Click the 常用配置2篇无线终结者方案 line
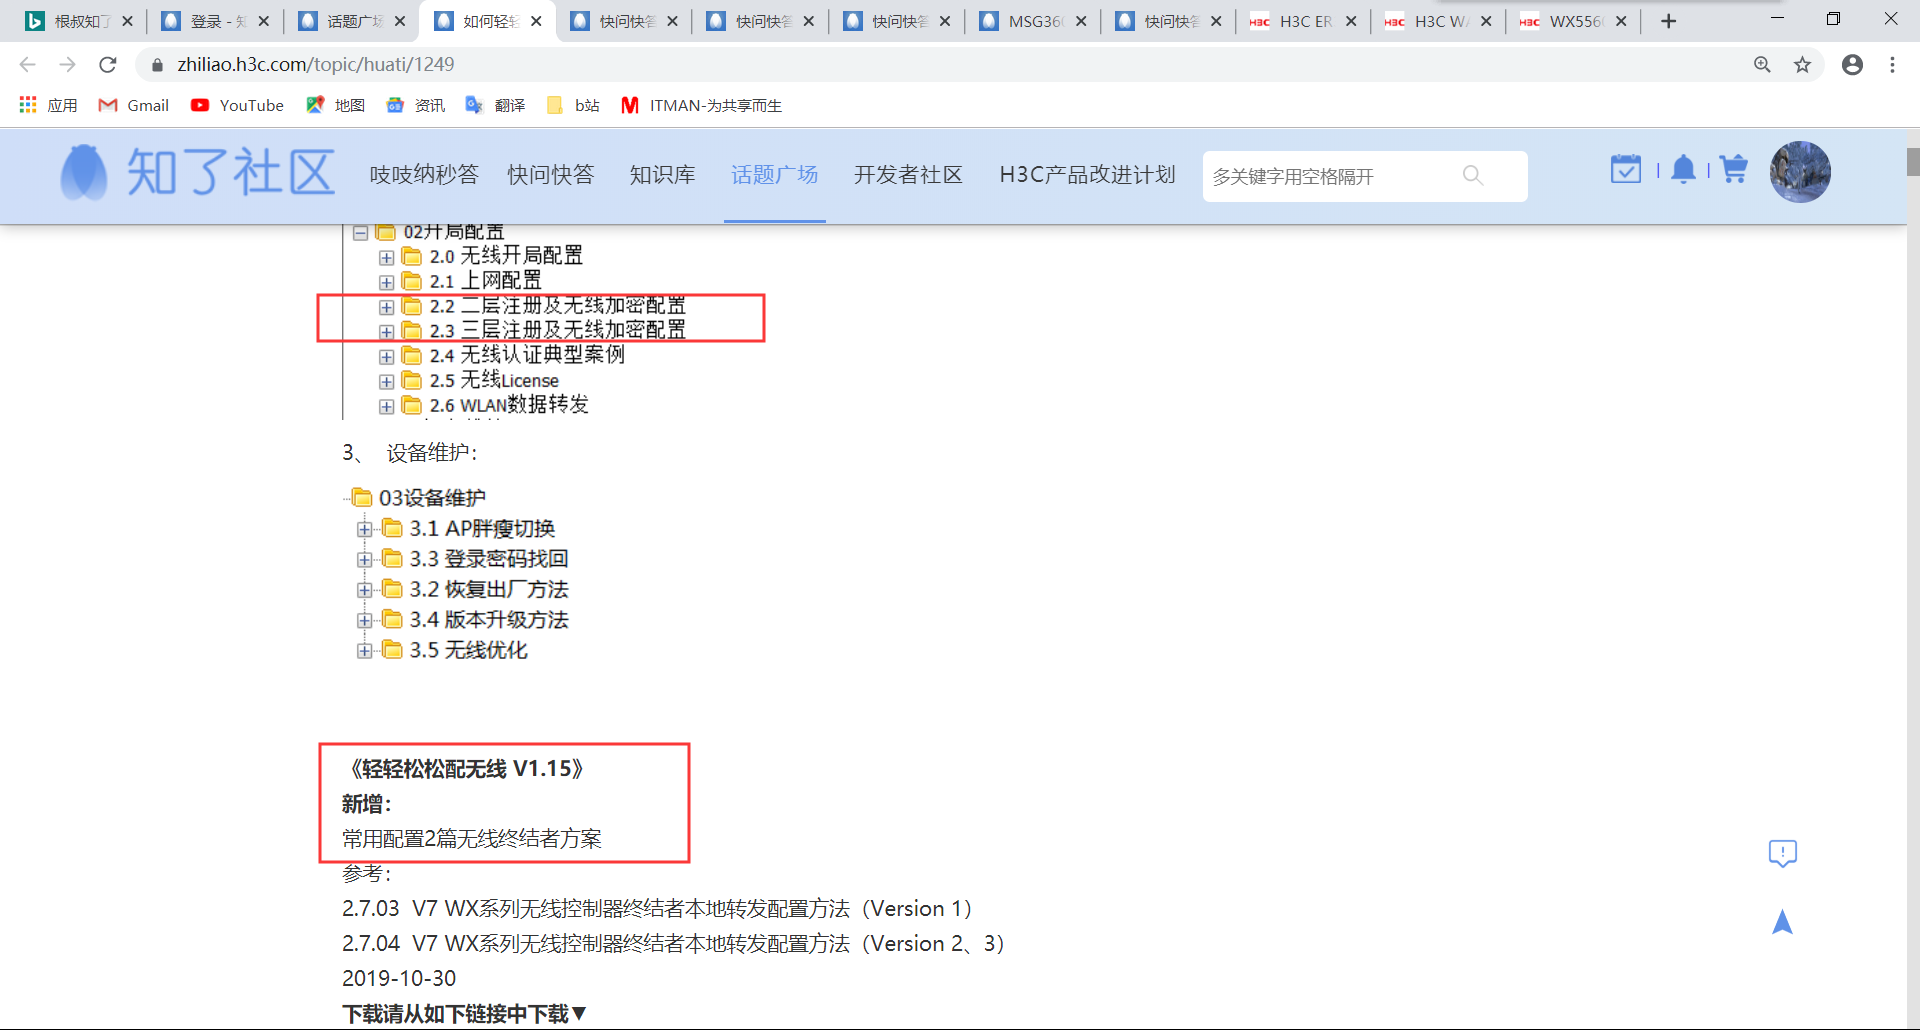 pyautogui.click(x=472, y=839)
